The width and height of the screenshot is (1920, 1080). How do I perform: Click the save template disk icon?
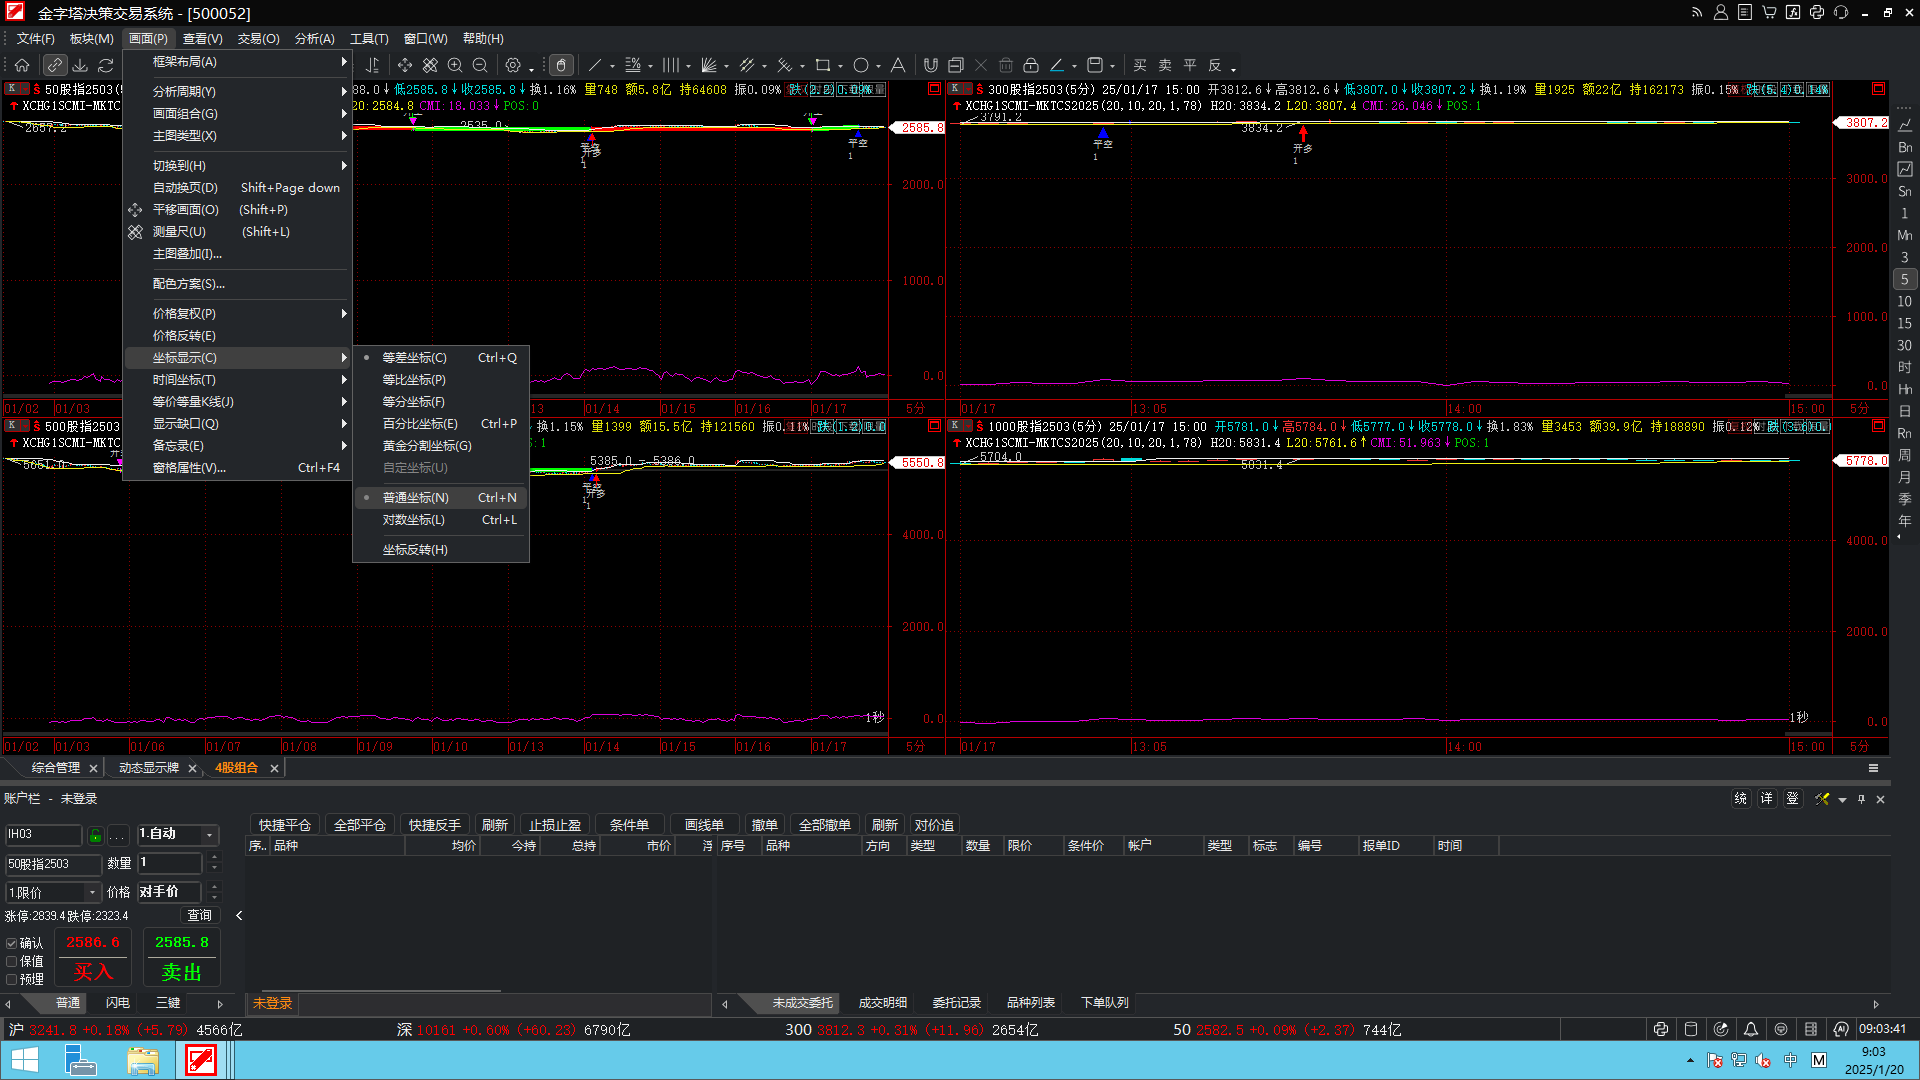tap(1095, 65)
